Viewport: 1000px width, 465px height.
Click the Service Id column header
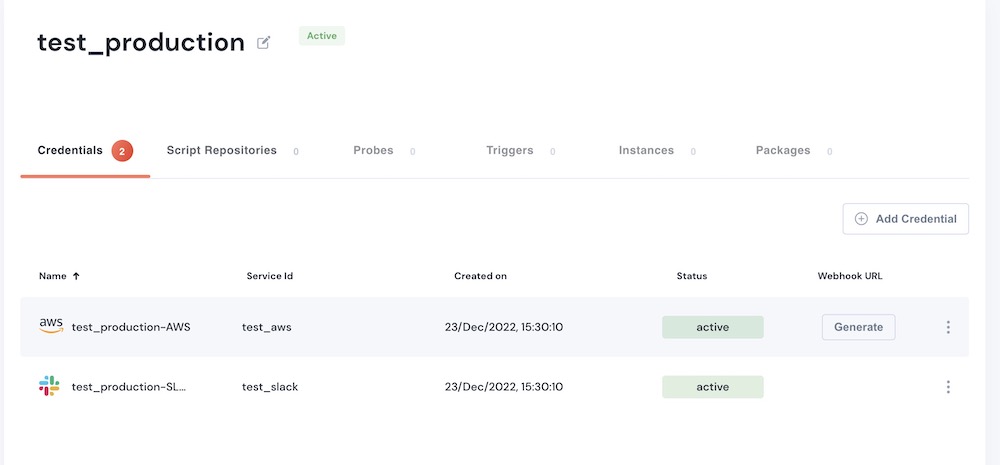pyautogui.click(x=269, y=276)
